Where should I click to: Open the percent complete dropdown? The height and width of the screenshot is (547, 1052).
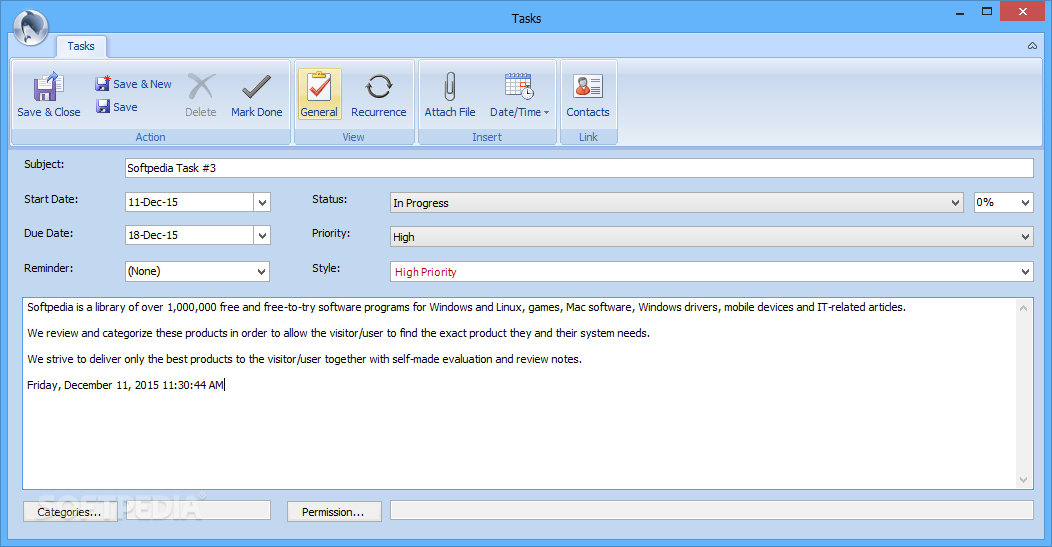1025,202
